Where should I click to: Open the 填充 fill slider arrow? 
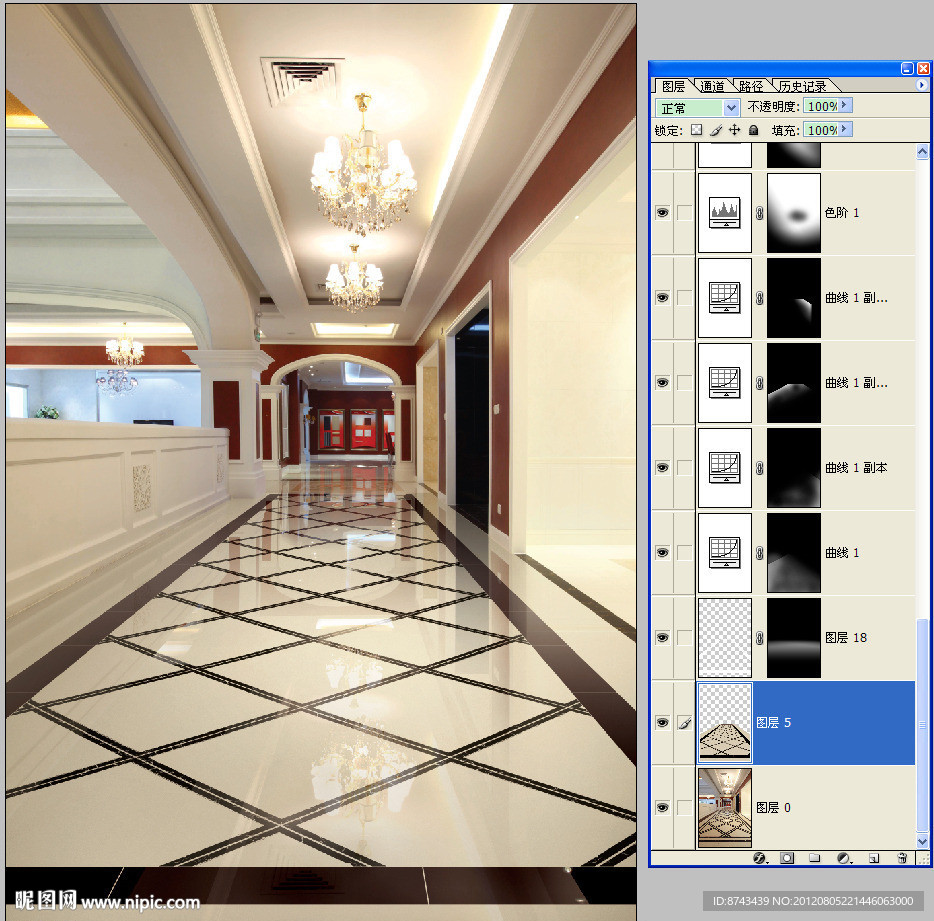pos(846,130)
